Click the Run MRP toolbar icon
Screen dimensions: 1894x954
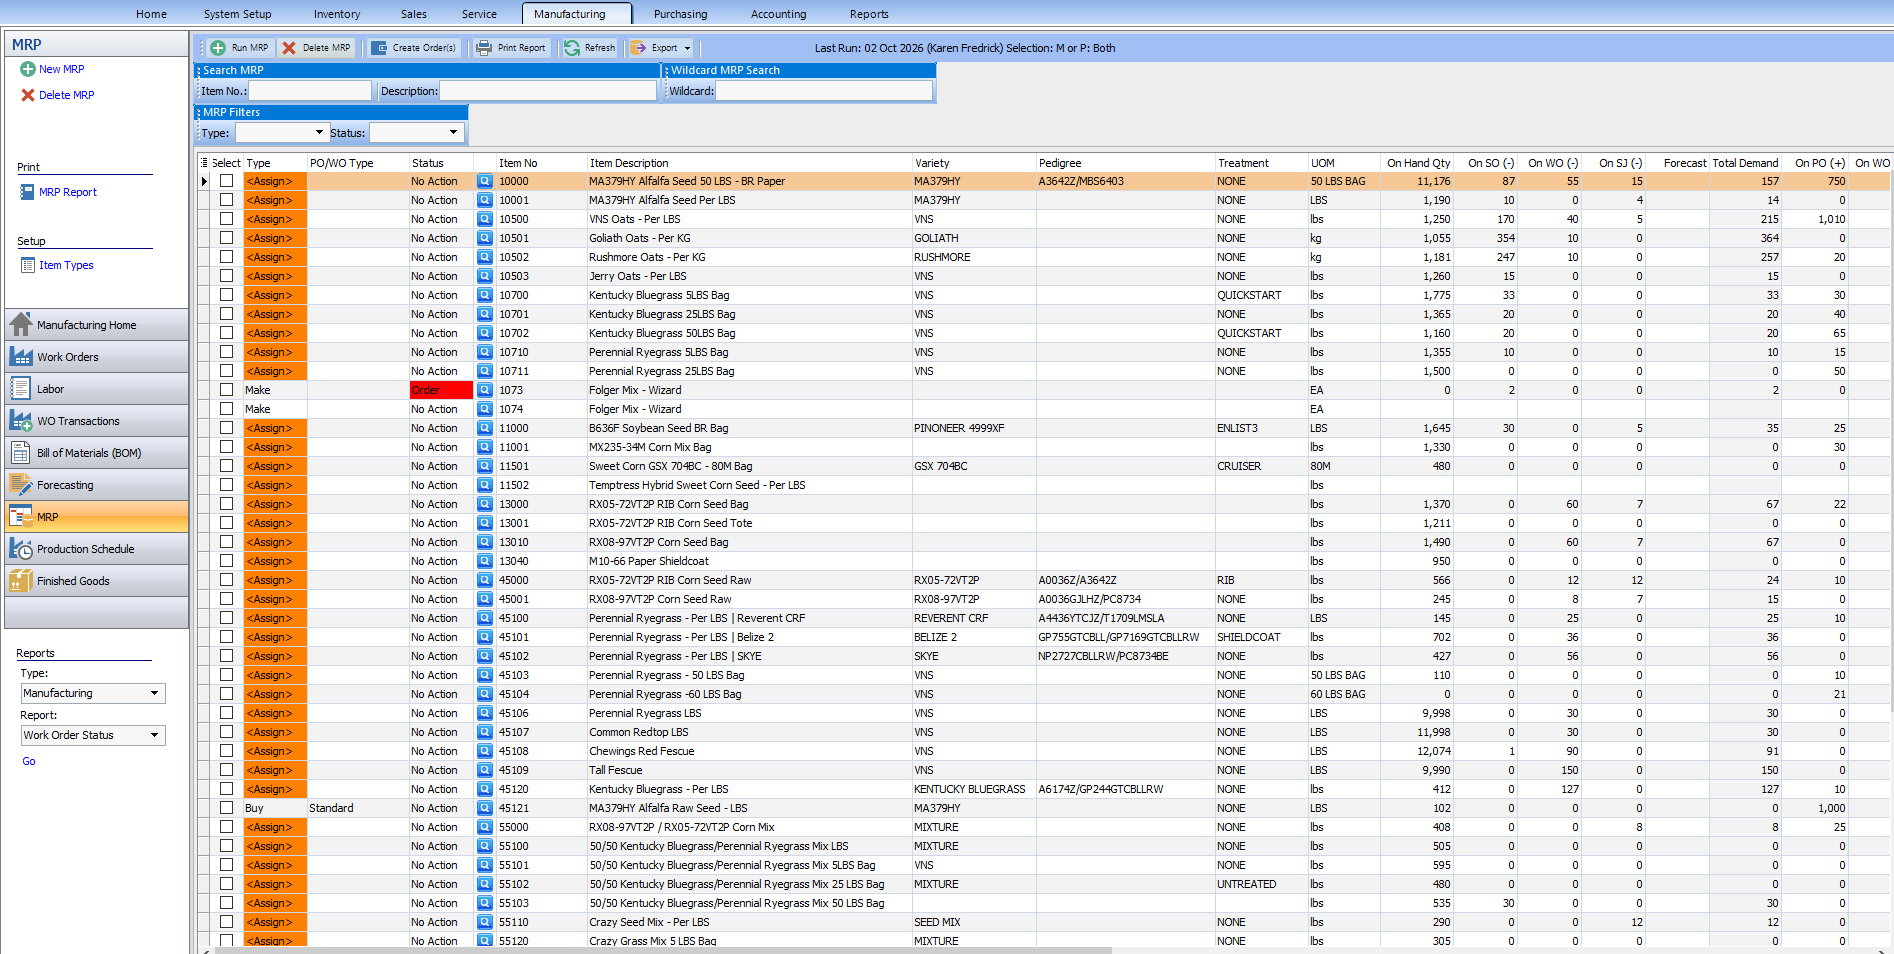217,48
